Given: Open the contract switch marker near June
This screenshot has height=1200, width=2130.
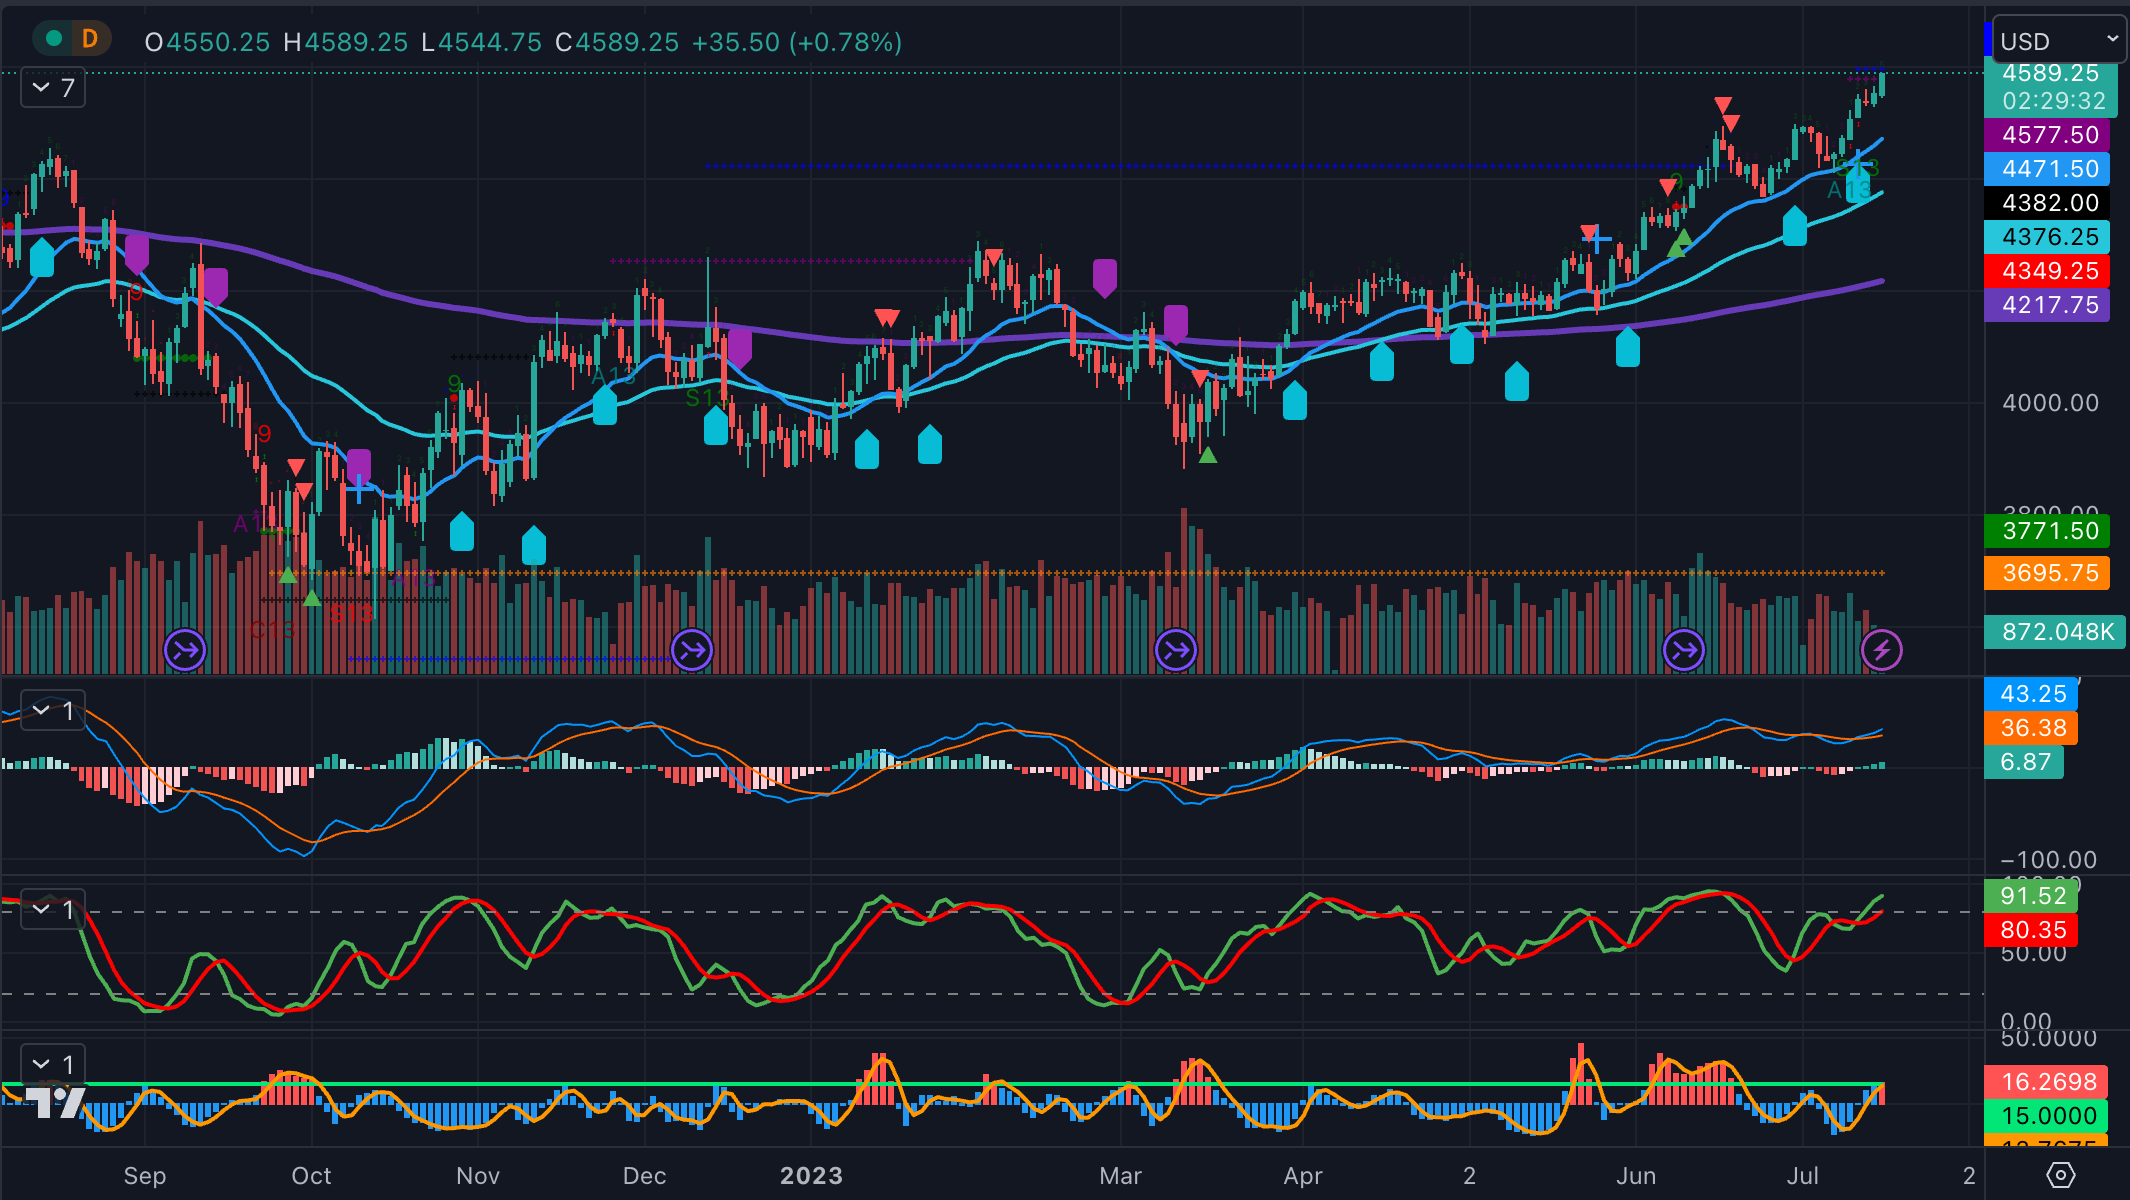Looking at the screenshot, I should click(1684, 651).
